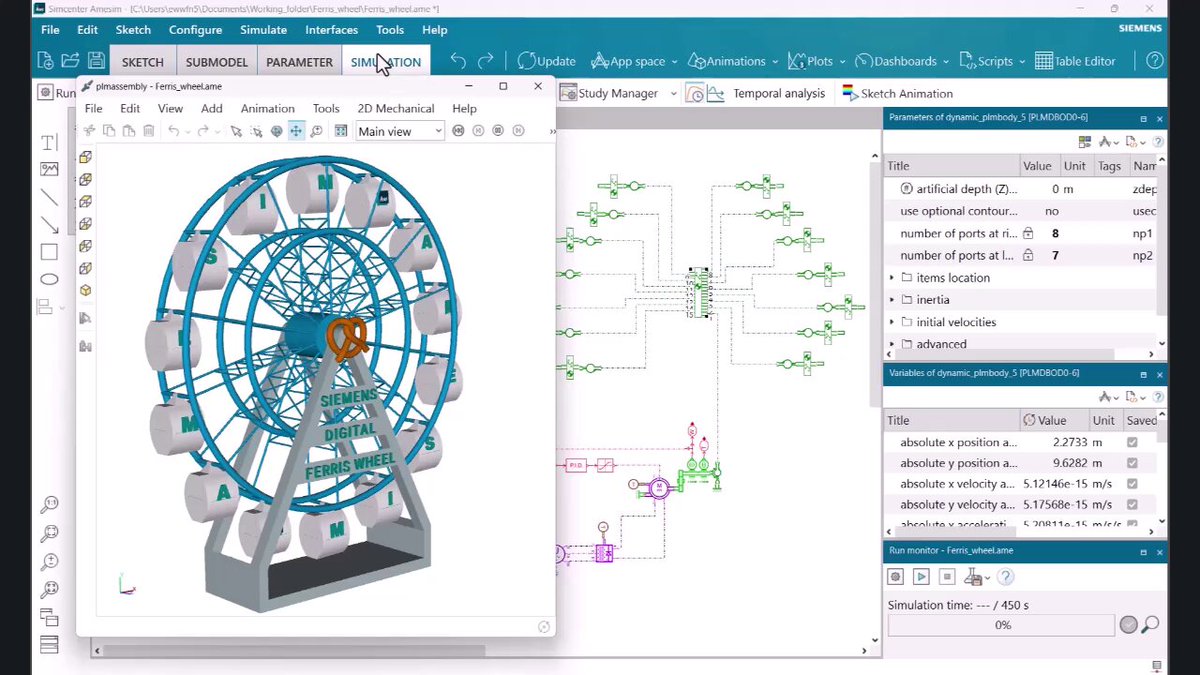Switch to the SUBMODEL mode tab
The image size is (1200, 675).
click(x=216, y=61)
